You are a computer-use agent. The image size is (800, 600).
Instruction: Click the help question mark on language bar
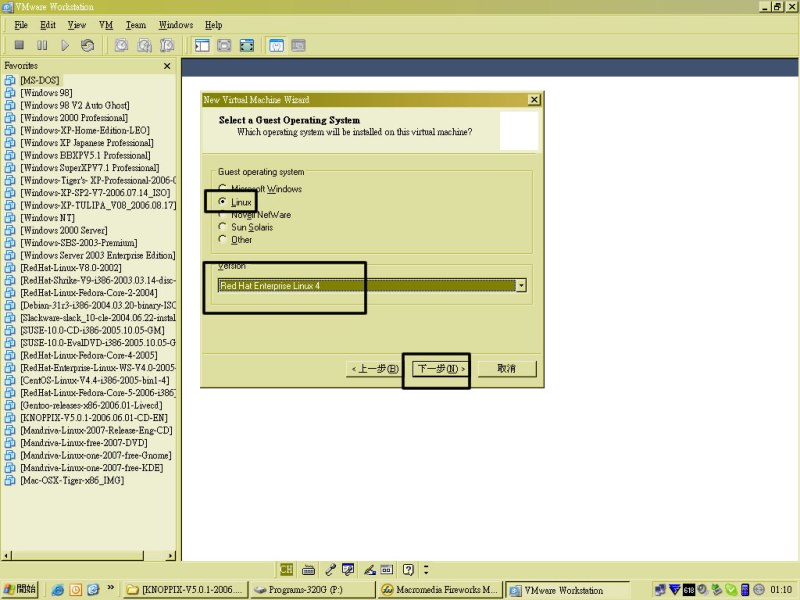click(408, 569)
